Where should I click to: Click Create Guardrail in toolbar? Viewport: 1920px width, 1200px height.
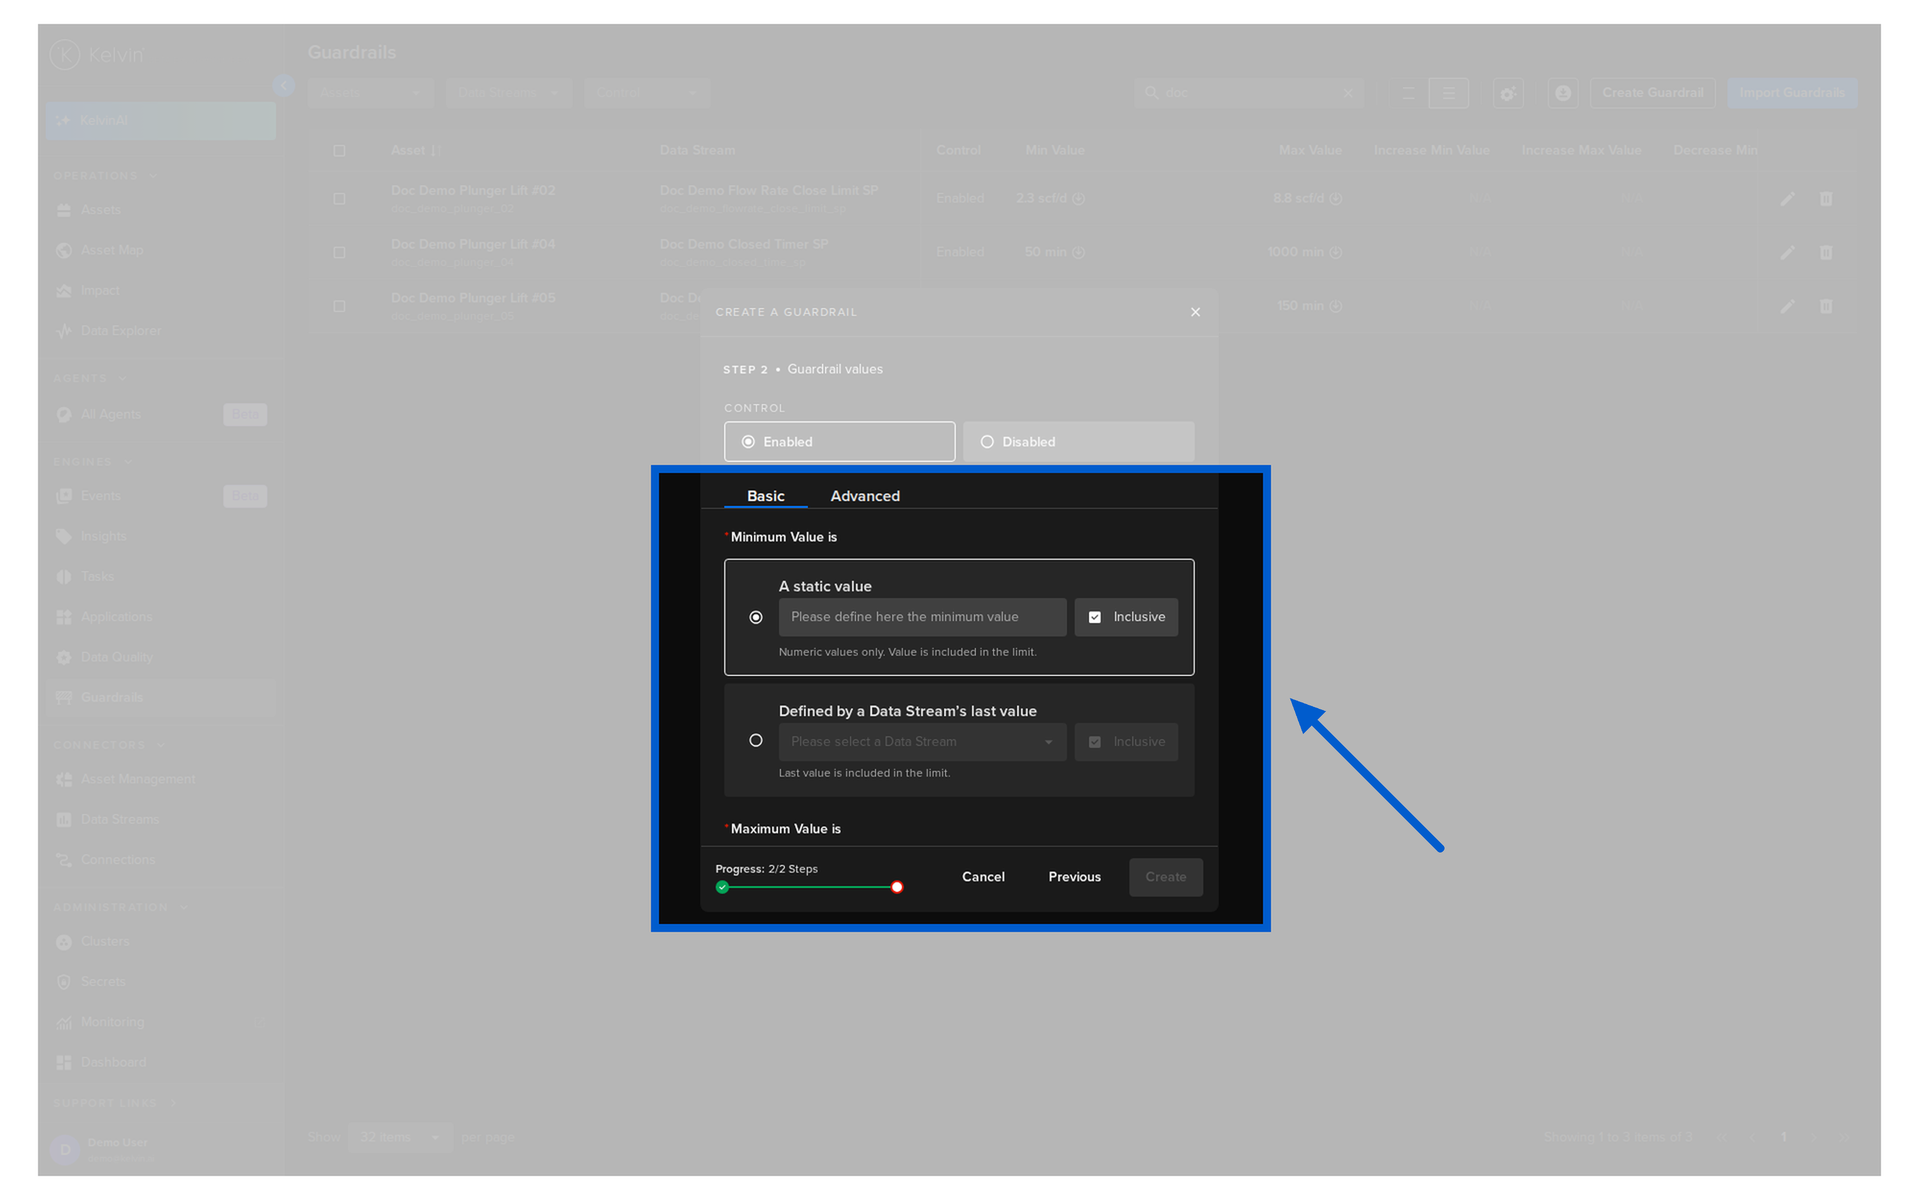point(1652,93)
